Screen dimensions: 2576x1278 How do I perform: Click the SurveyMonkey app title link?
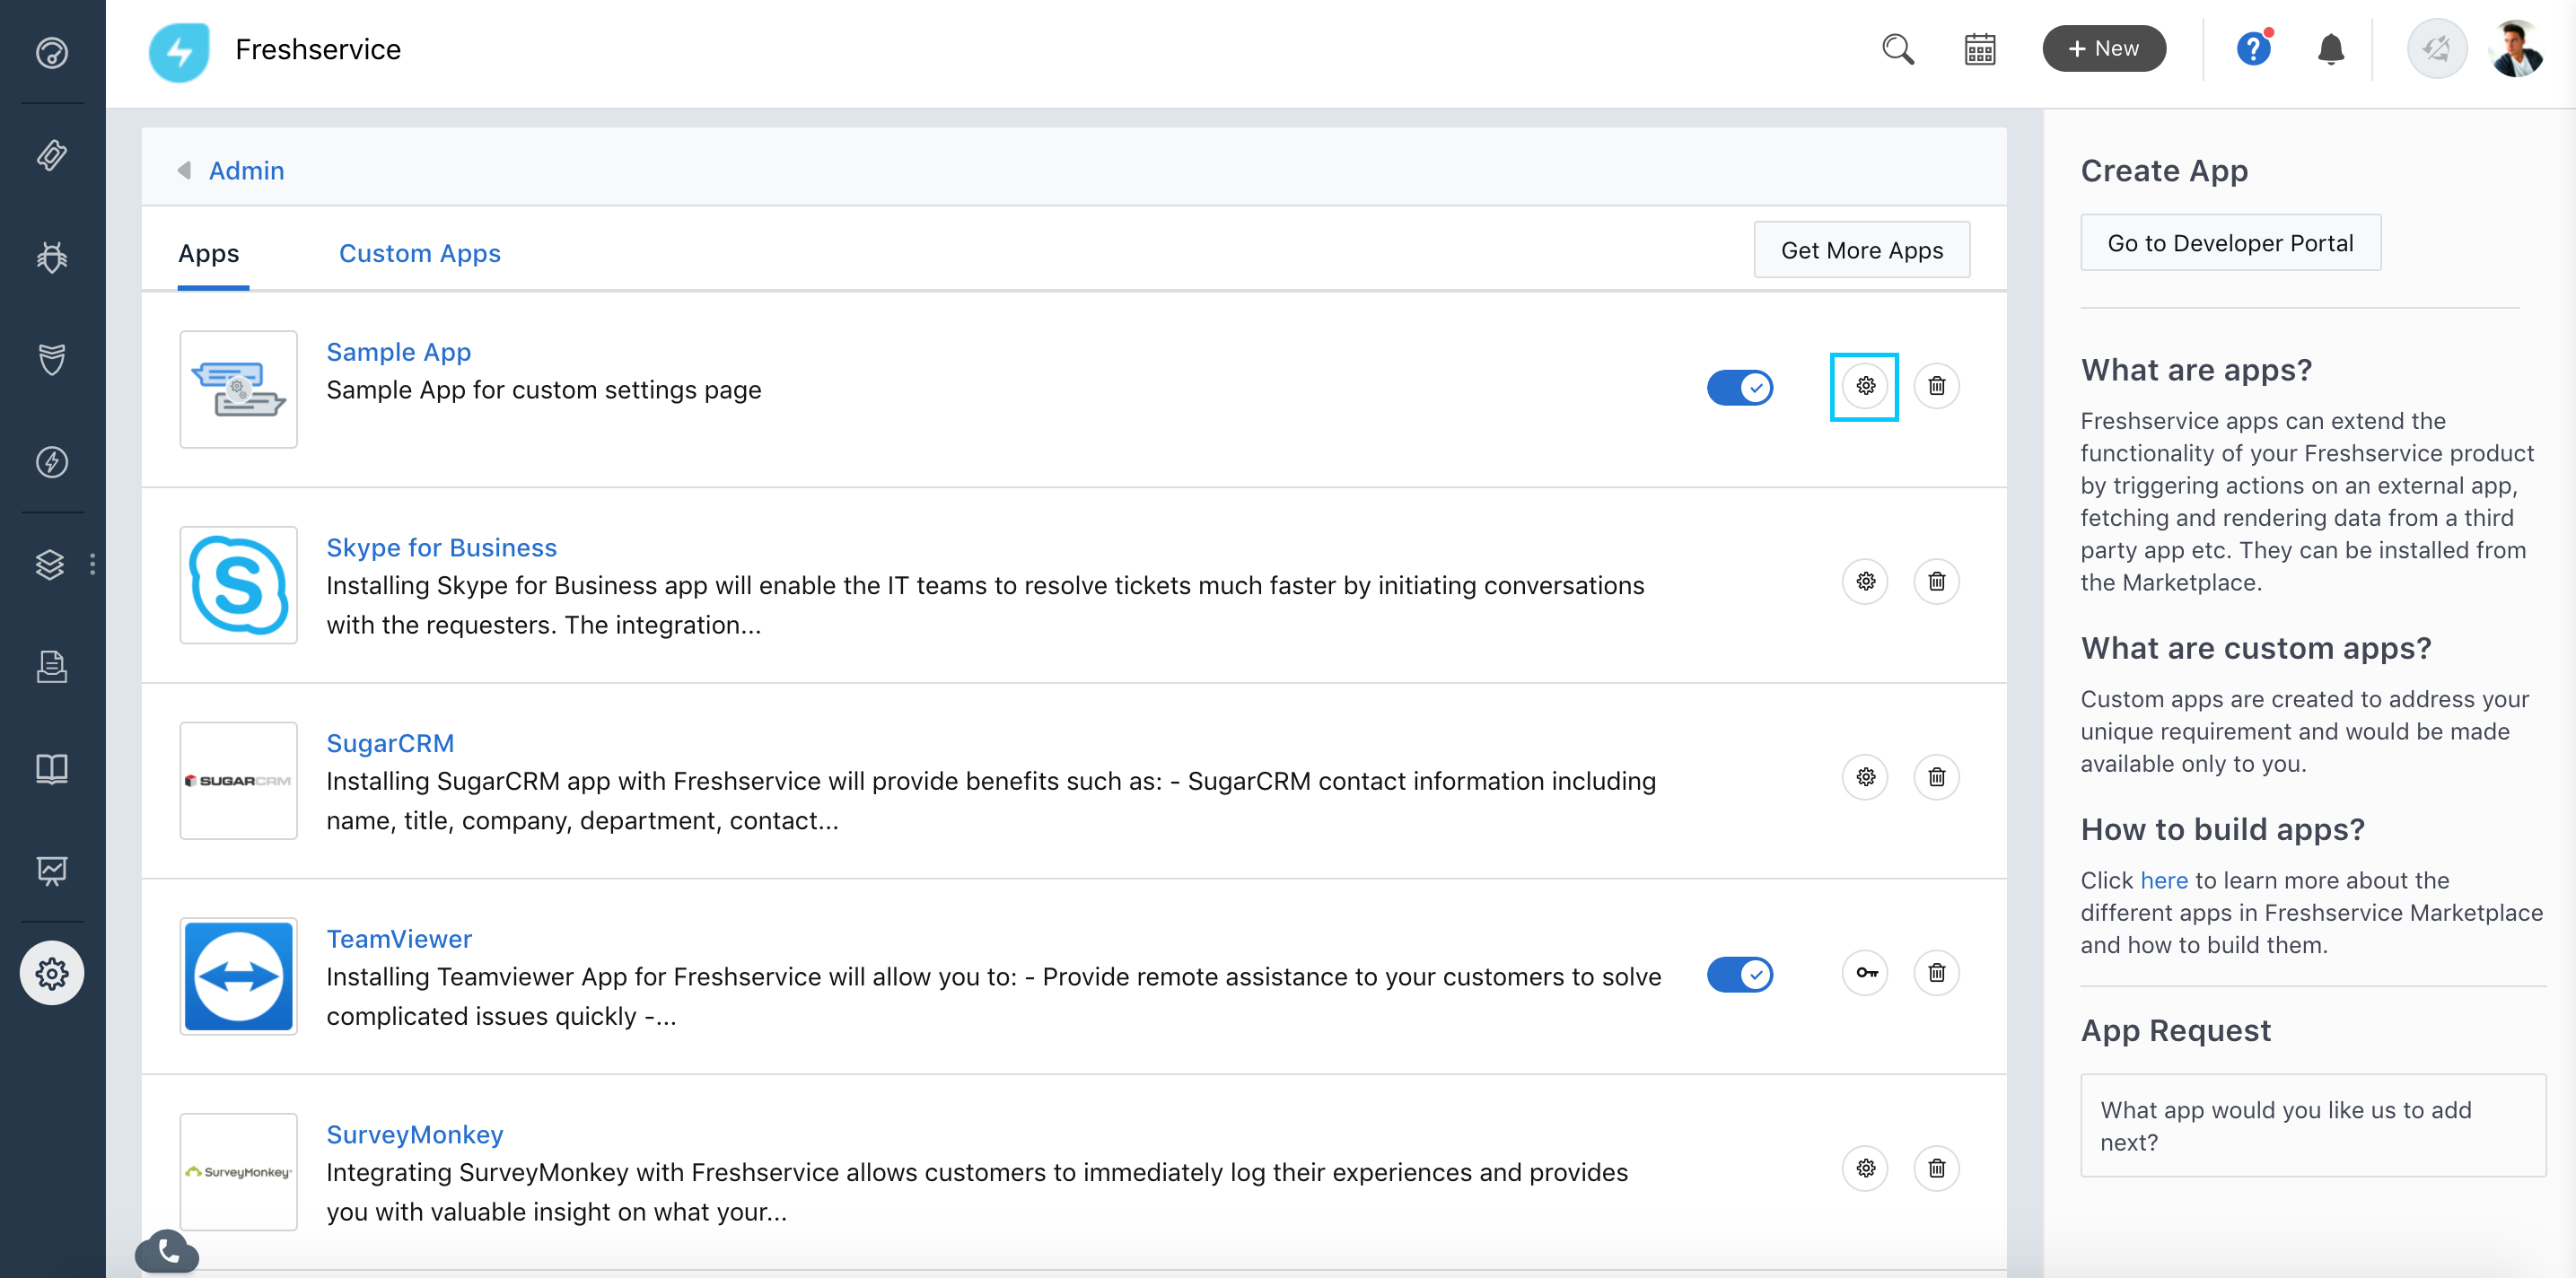click(x=416, y=1134)
